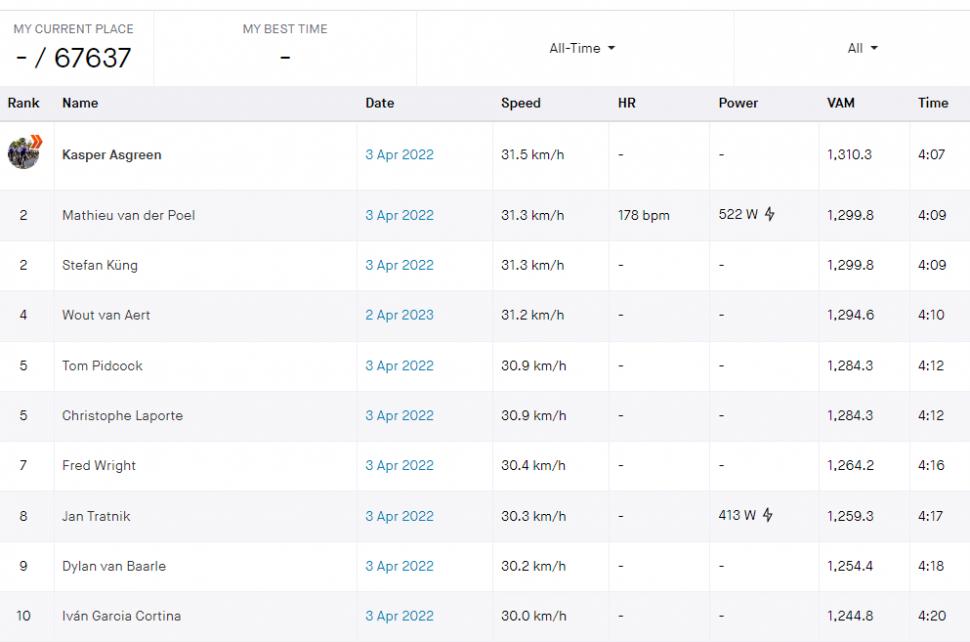Open Tom Pidcock's 3 Apr 2022 activity
This screenshot has width=970, height=642.
click(x=399, y=366)
